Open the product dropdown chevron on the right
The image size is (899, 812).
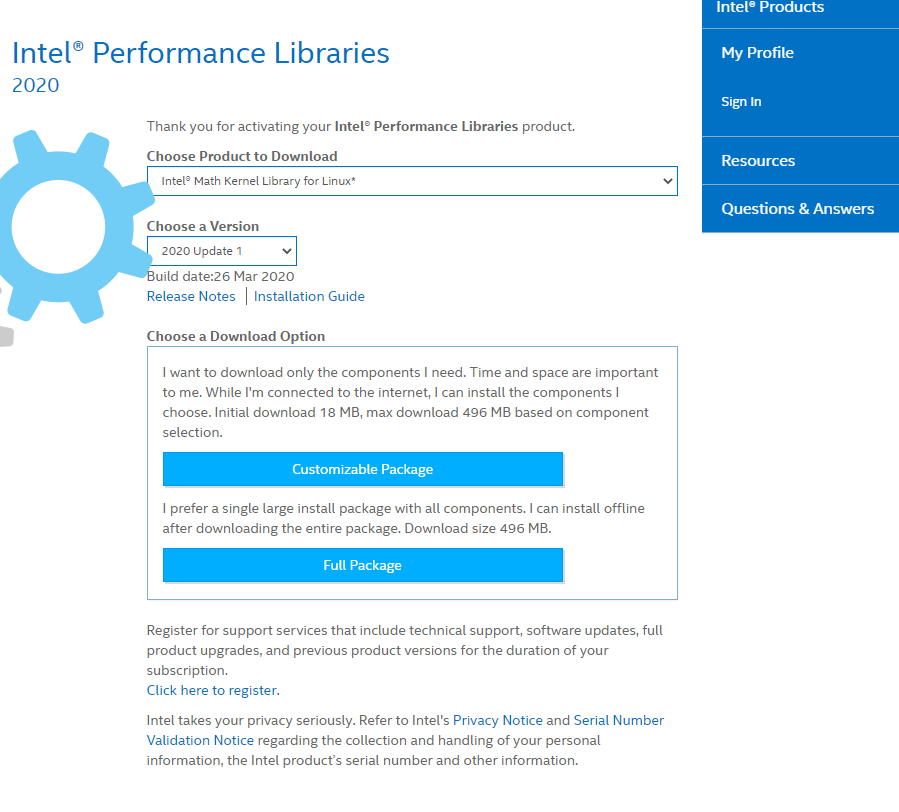coord(667,181)
